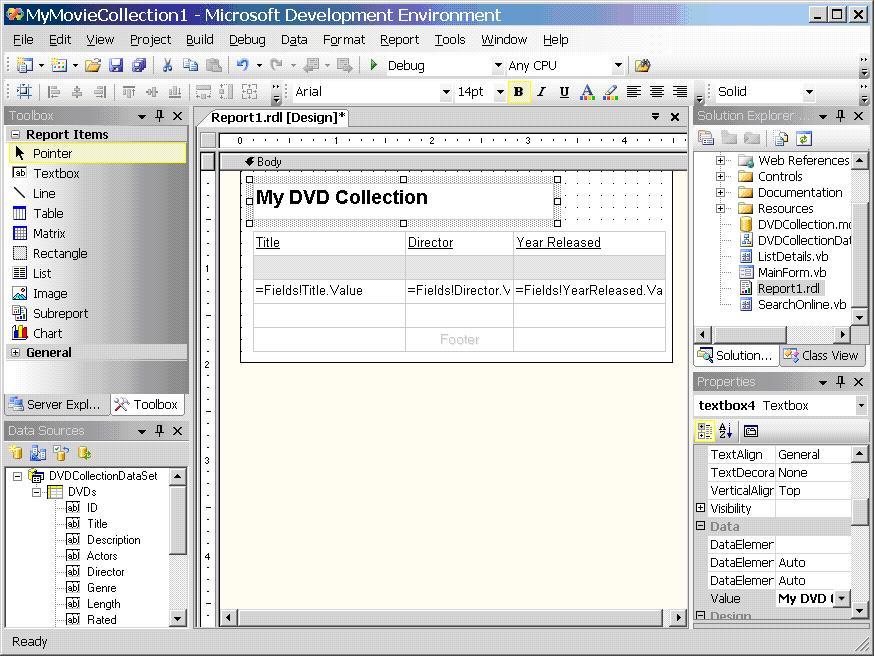Switch to the Class View tab
875x657 pixels.
pos(820,355)
